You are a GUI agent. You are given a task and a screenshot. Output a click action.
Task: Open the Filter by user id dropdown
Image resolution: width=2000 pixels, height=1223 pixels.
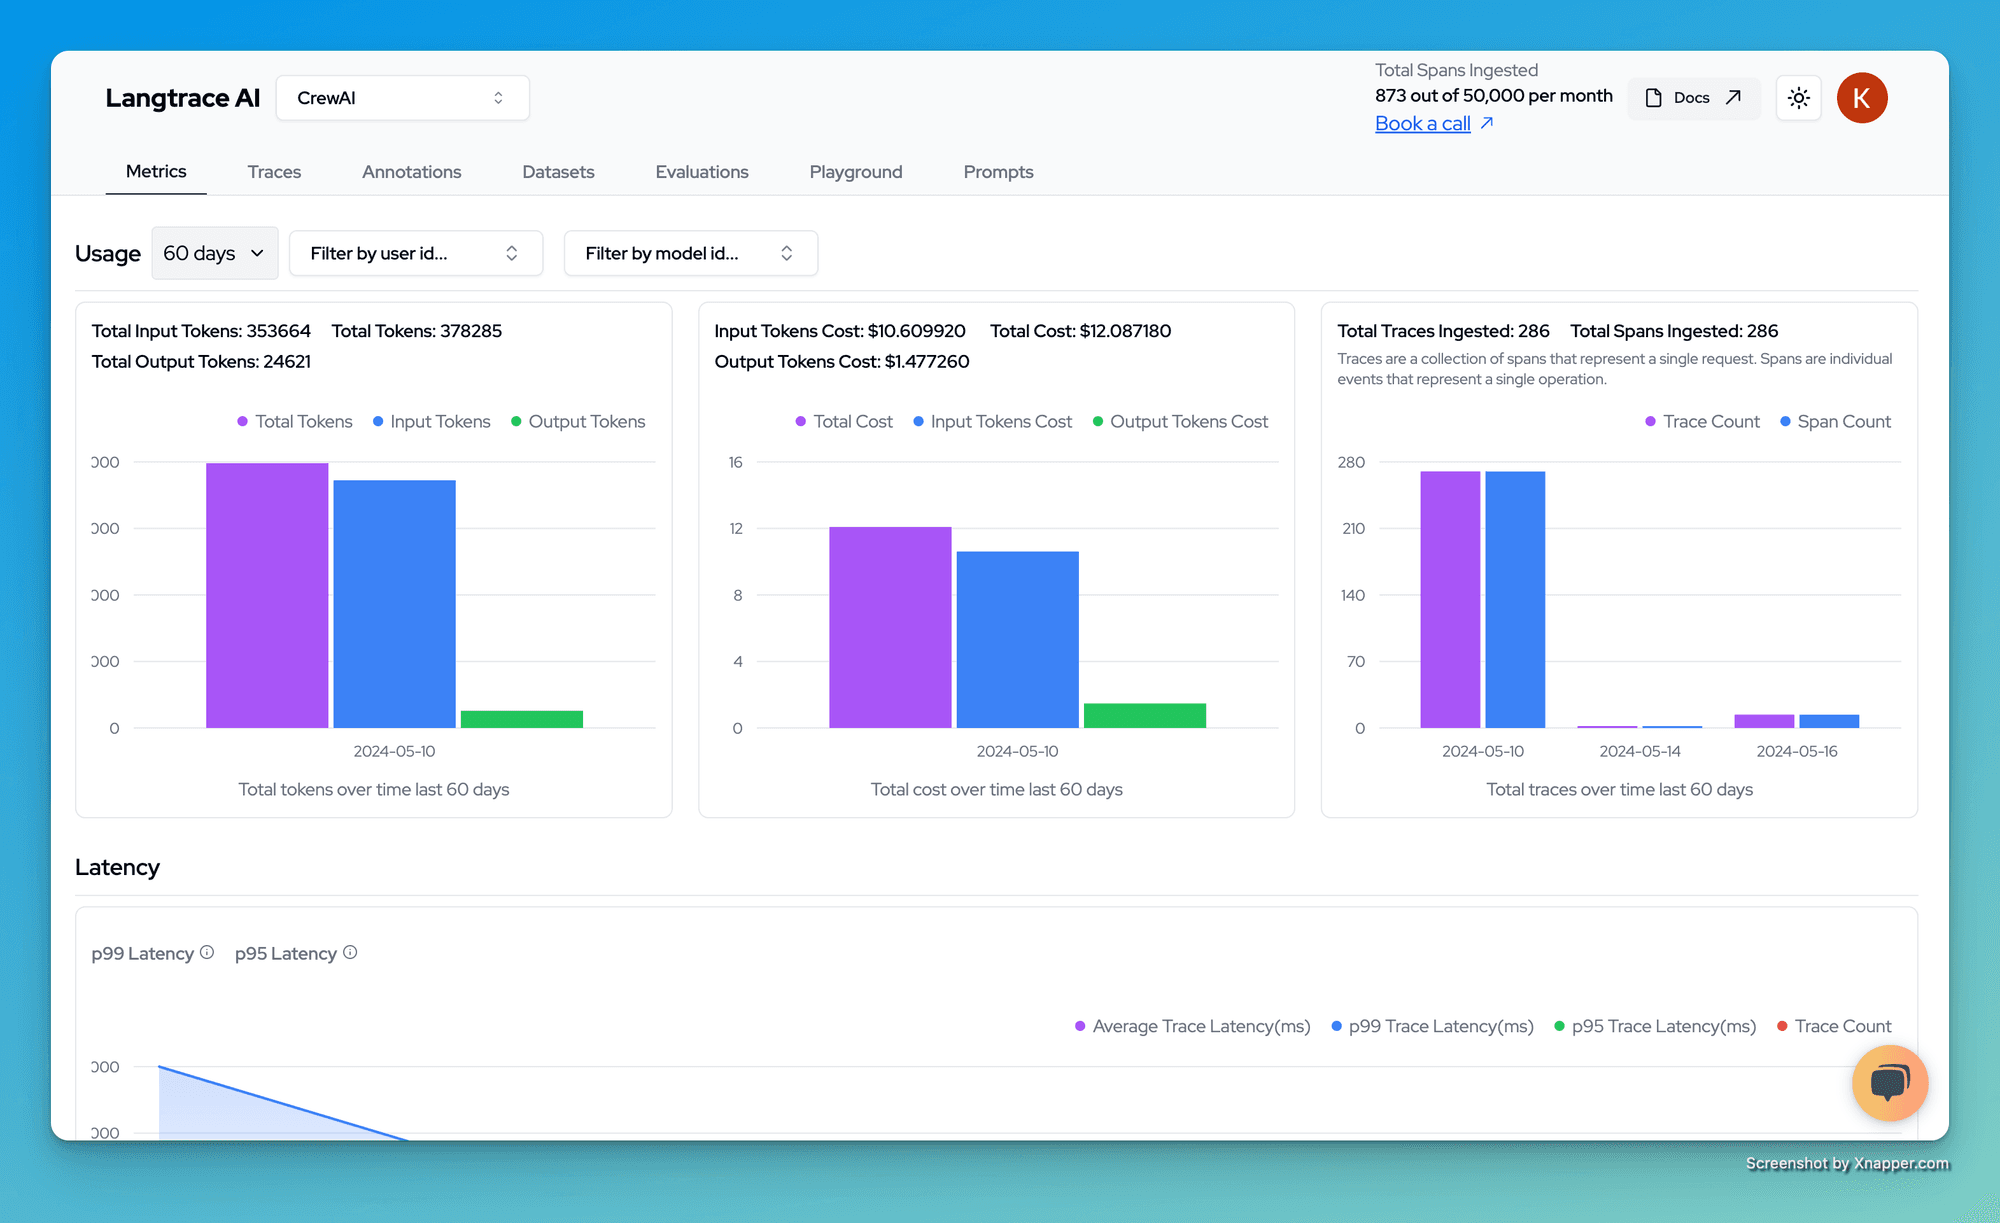[415, 253]
